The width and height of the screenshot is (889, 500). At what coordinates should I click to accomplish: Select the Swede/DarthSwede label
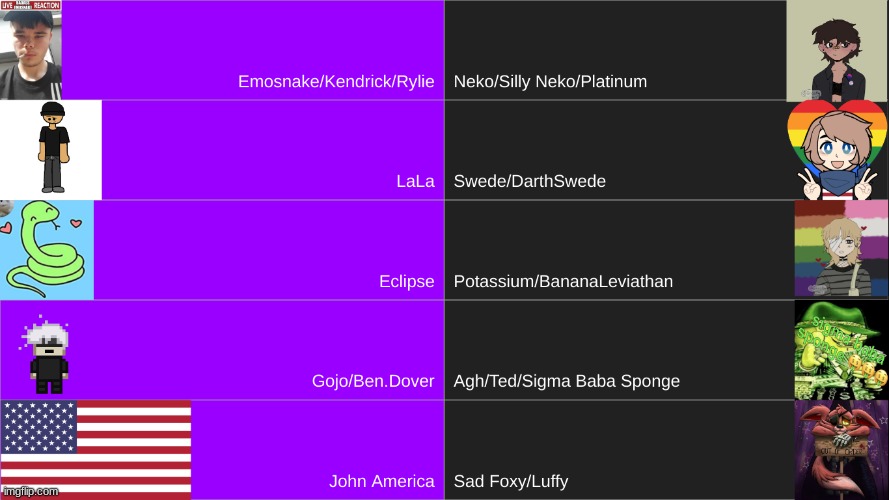pyautogui.click(x=530, y=181)
